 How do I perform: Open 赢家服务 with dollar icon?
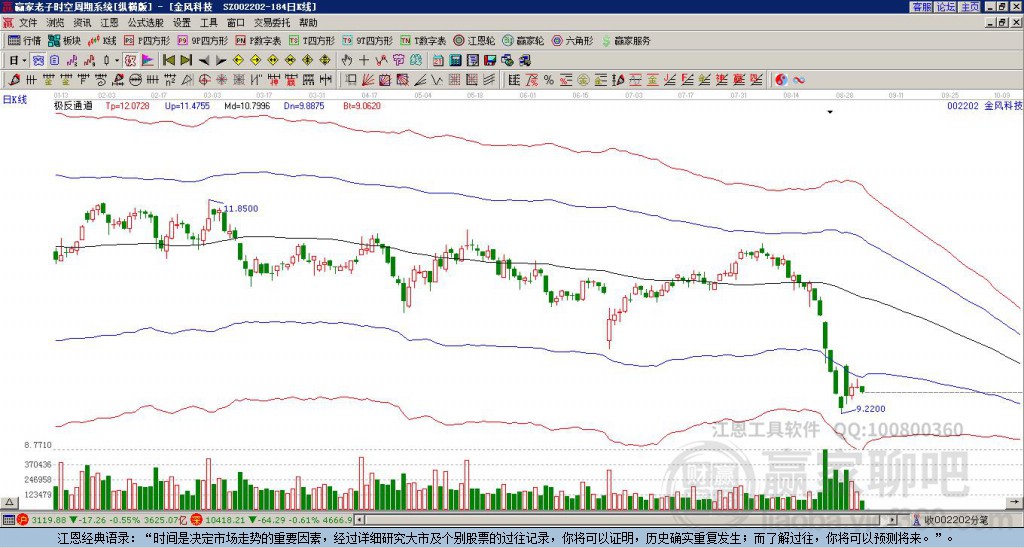click(x=626, y=40)
